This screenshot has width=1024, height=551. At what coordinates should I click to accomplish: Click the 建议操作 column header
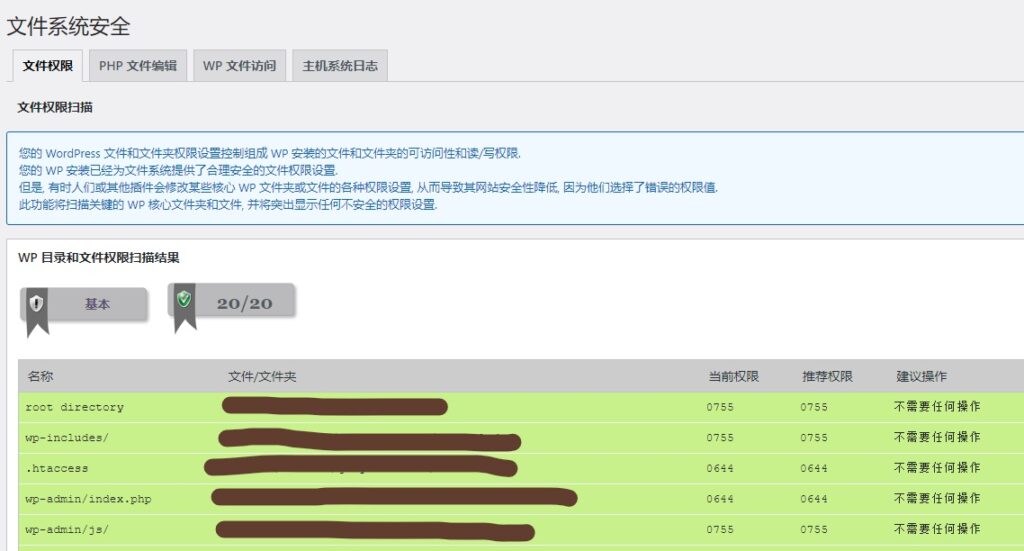921,377
